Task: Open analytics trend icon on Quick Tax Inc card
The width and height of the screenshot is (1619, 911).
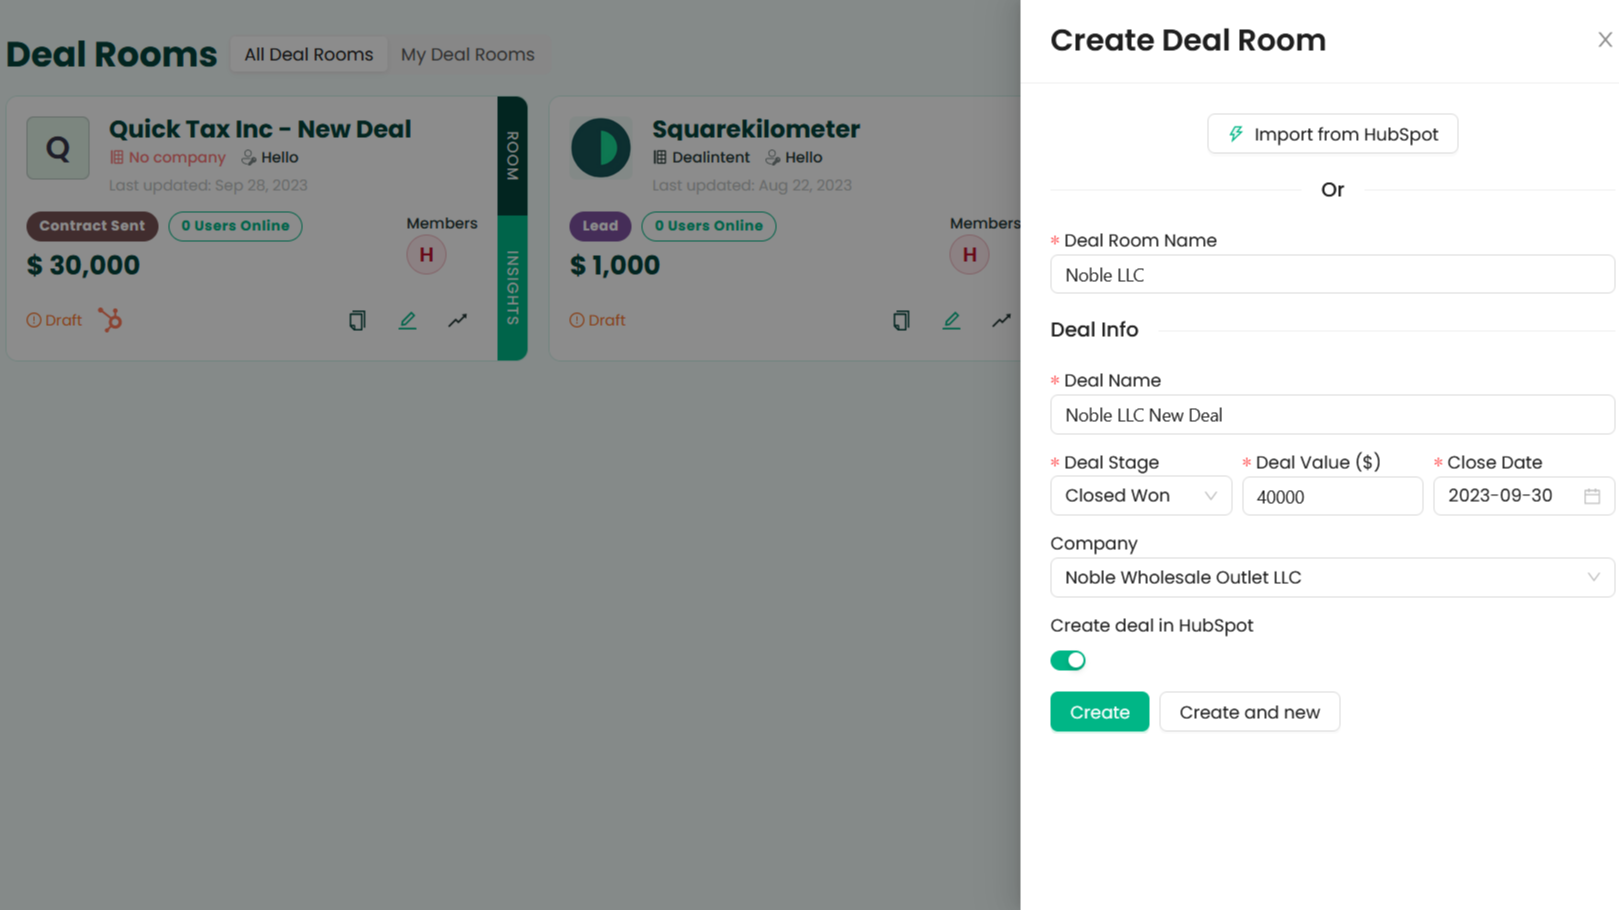Action: [x=457, y=320]
